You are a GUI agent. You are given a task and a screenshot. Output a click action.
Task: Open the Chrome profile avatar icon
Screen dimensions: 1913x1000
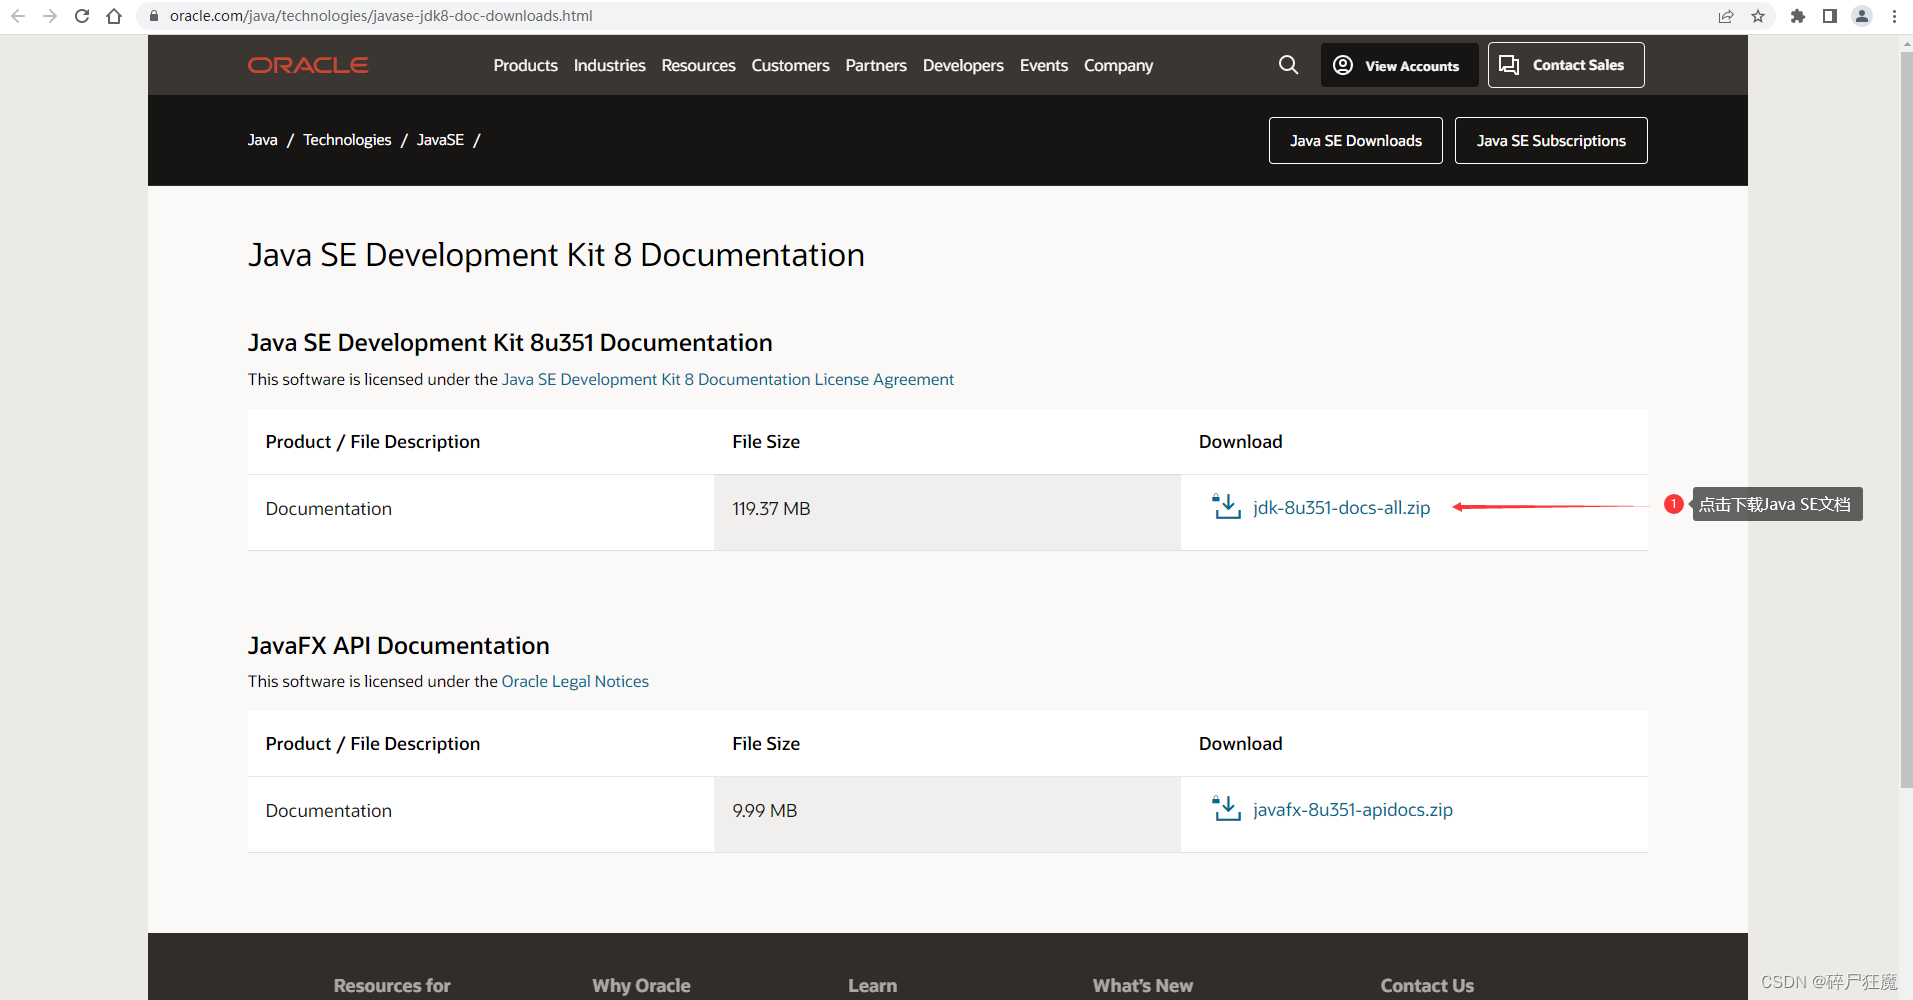click(1862, 16)
